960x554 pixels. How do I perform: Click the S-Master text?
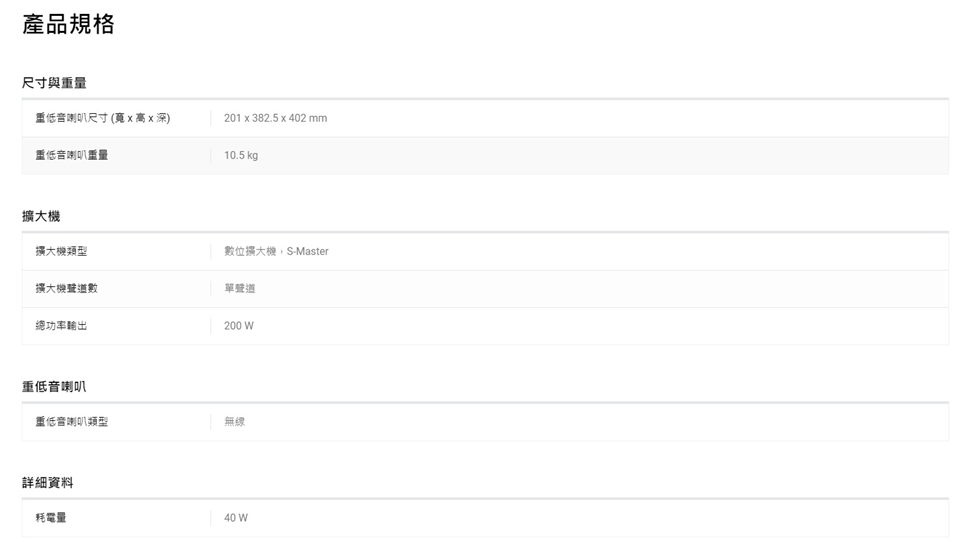[307, 251]
